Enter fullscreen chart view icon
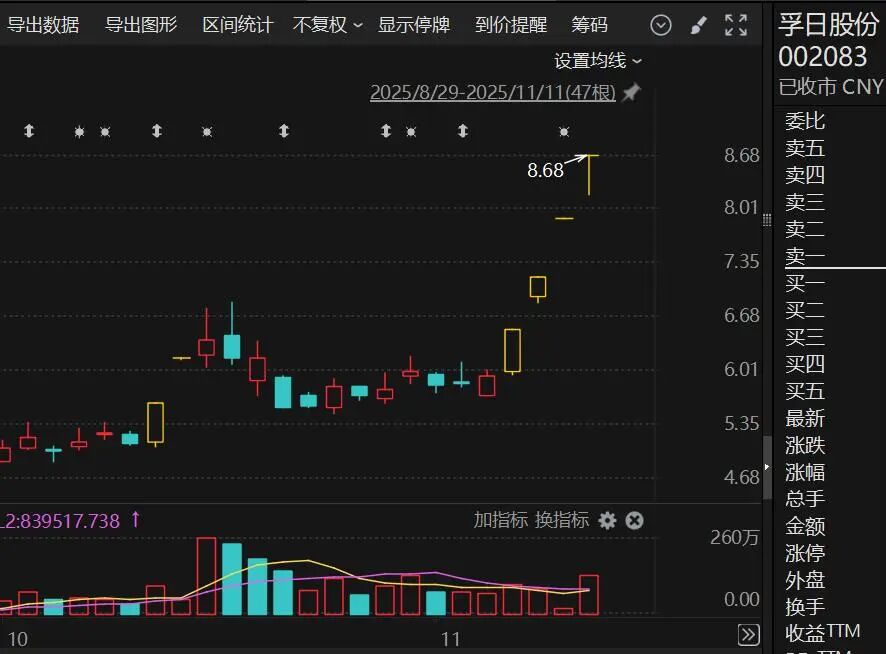 point(736,26)
